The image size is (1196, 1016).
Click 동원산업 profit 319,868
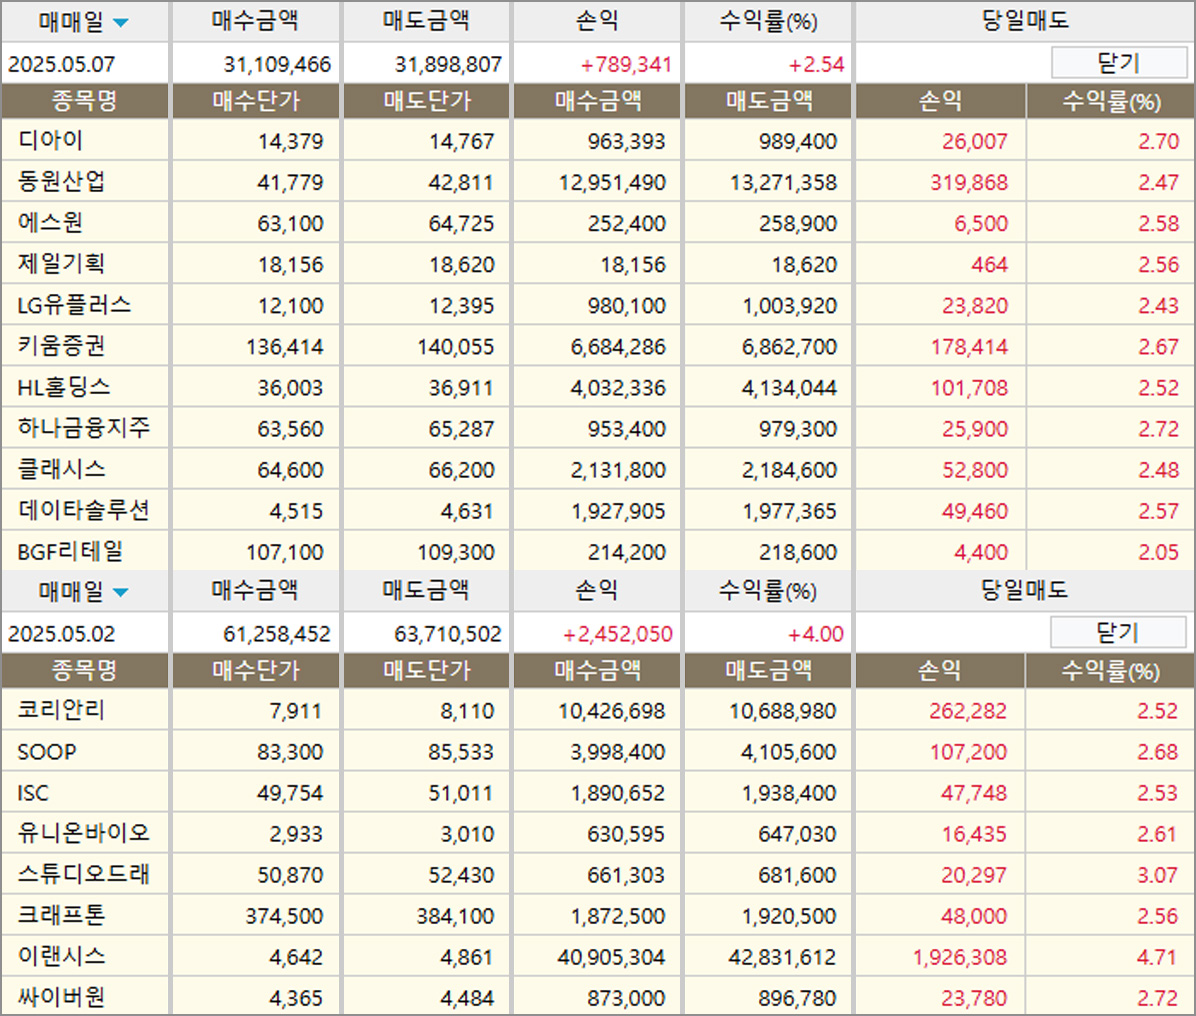[x=969, y=182]
